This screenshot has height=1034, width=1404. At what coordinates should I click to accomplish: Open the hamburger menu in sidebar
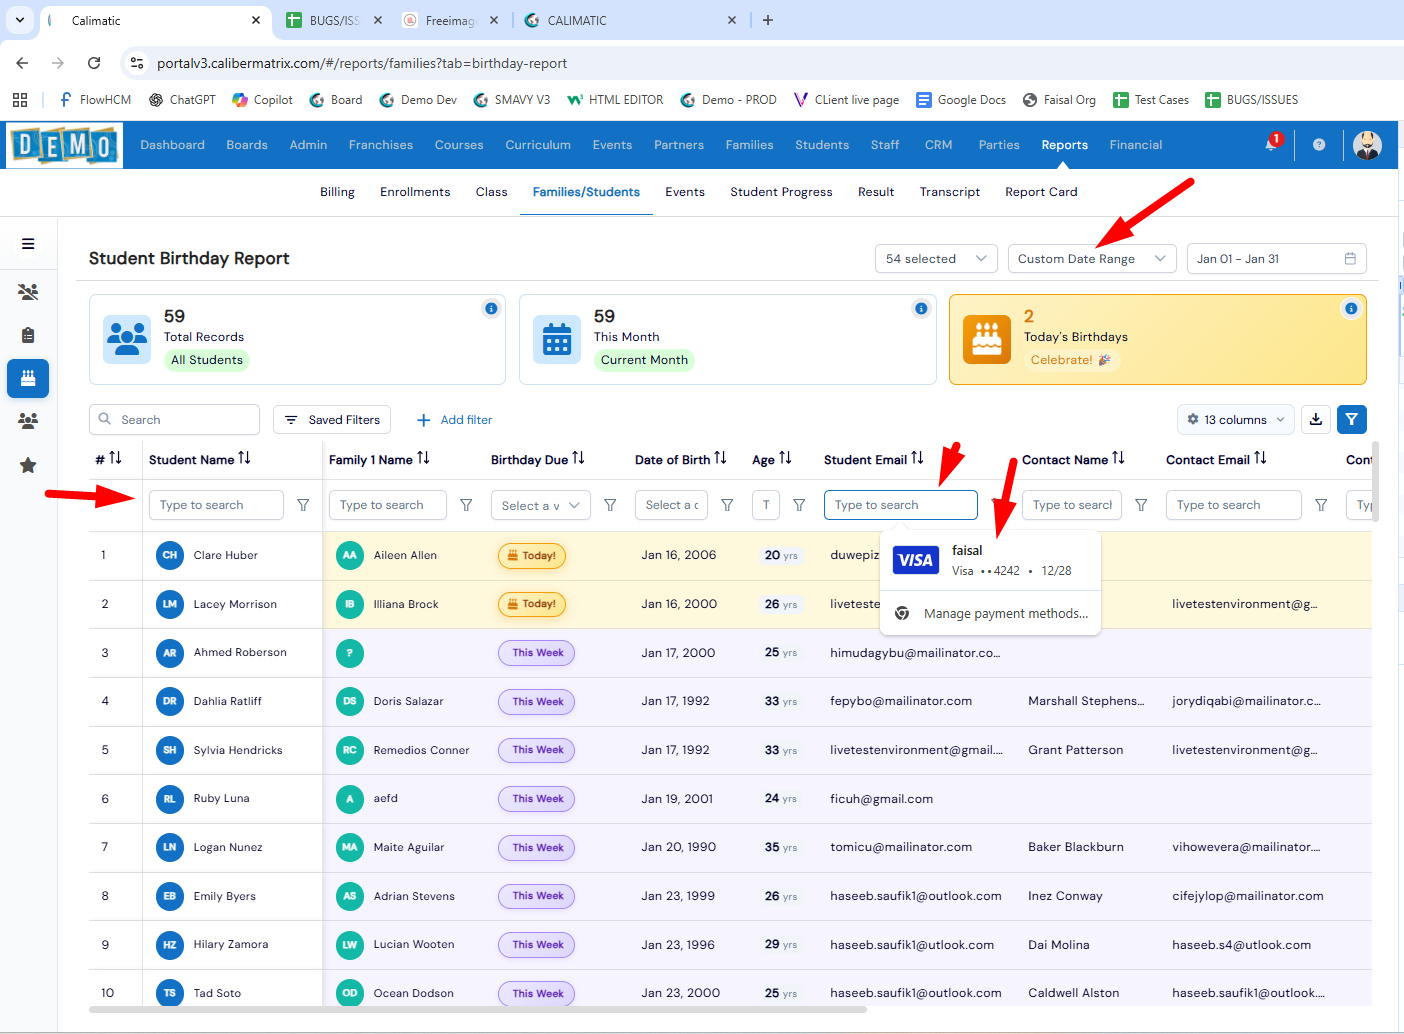coord(28,244)
